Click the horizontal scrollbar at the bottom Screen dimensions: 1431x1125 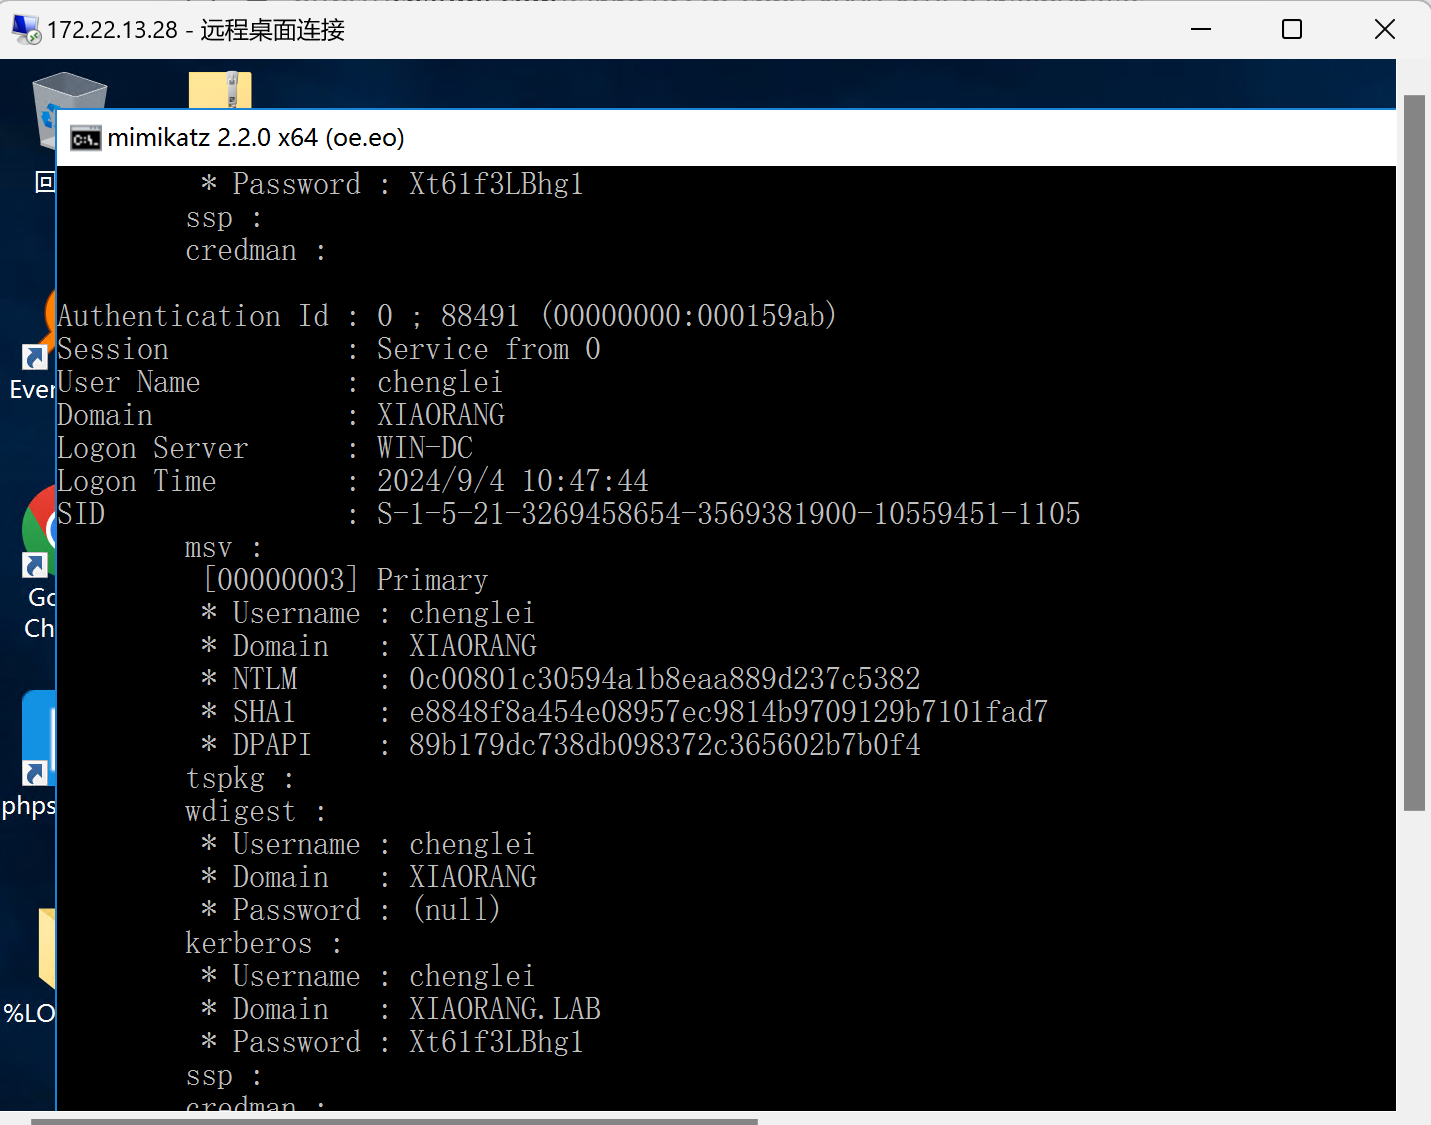[x=394, y=1121]
